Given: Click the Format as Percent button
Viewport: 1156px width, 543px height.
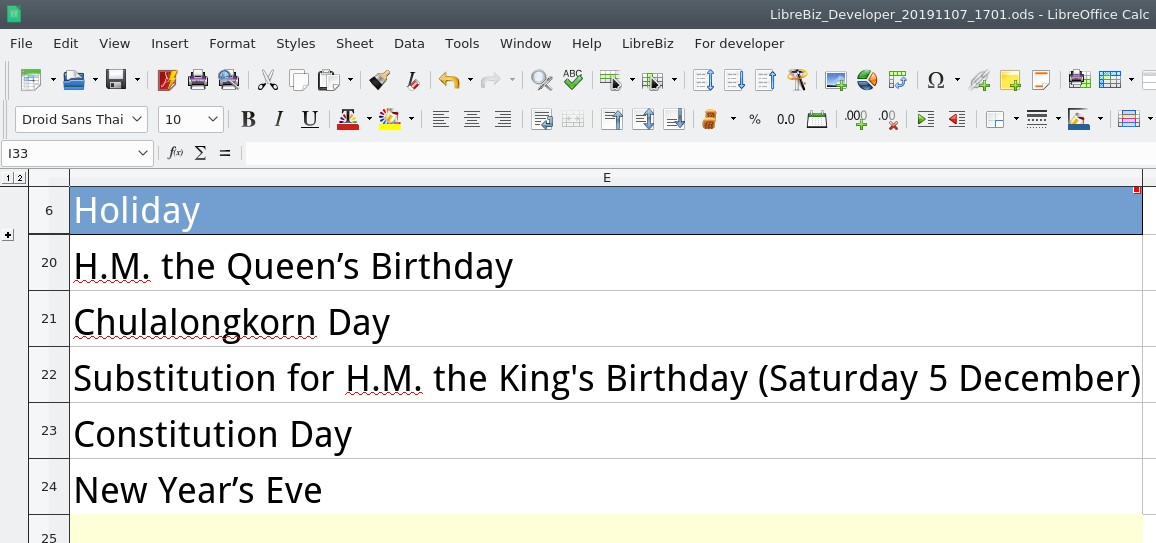Looking at the screenshot, I should click(755, 120).
